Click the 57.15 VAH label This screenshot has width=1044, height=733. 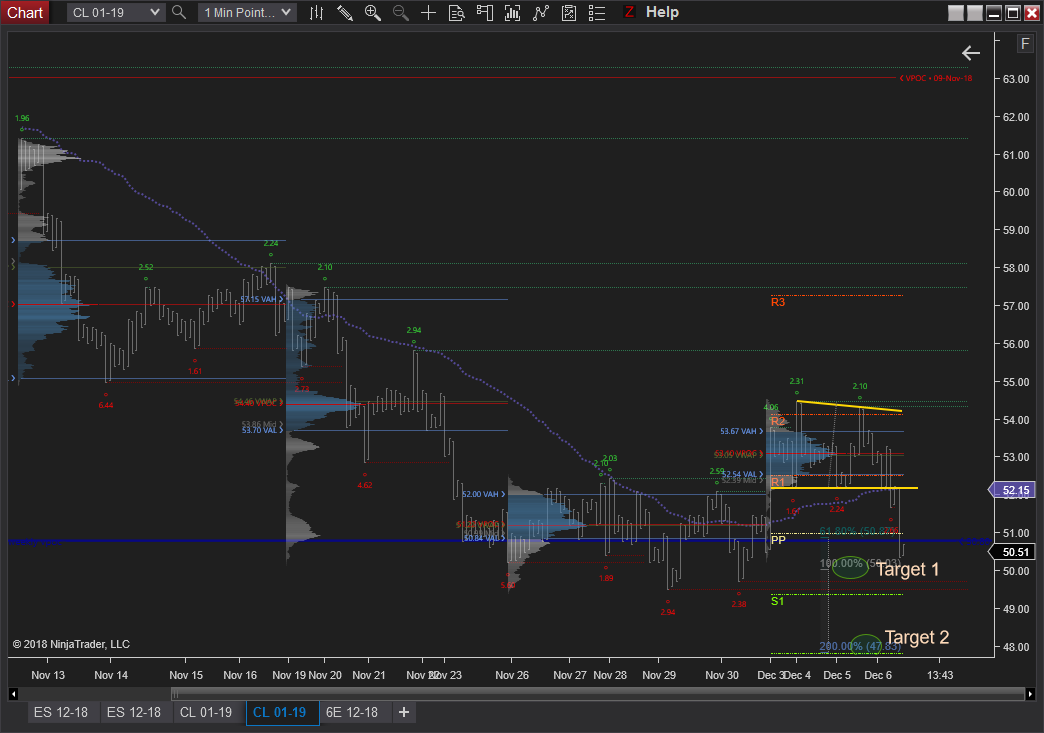click(x=262, y=299)
